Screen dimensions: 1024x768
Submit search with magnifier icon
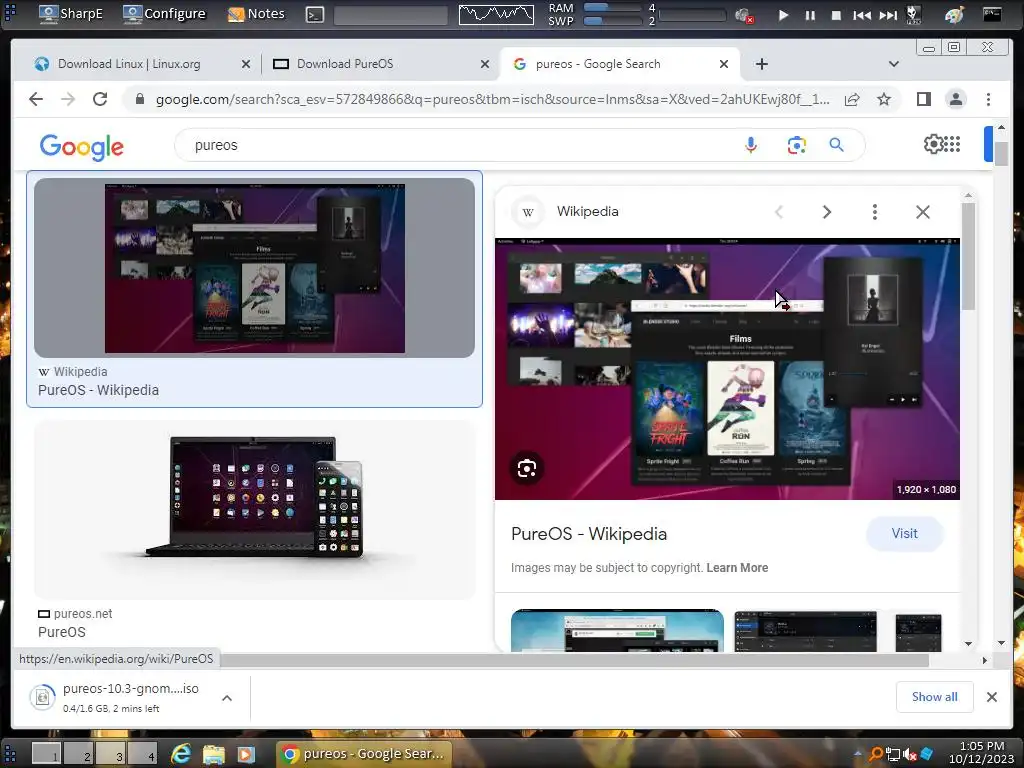(837, 145)
